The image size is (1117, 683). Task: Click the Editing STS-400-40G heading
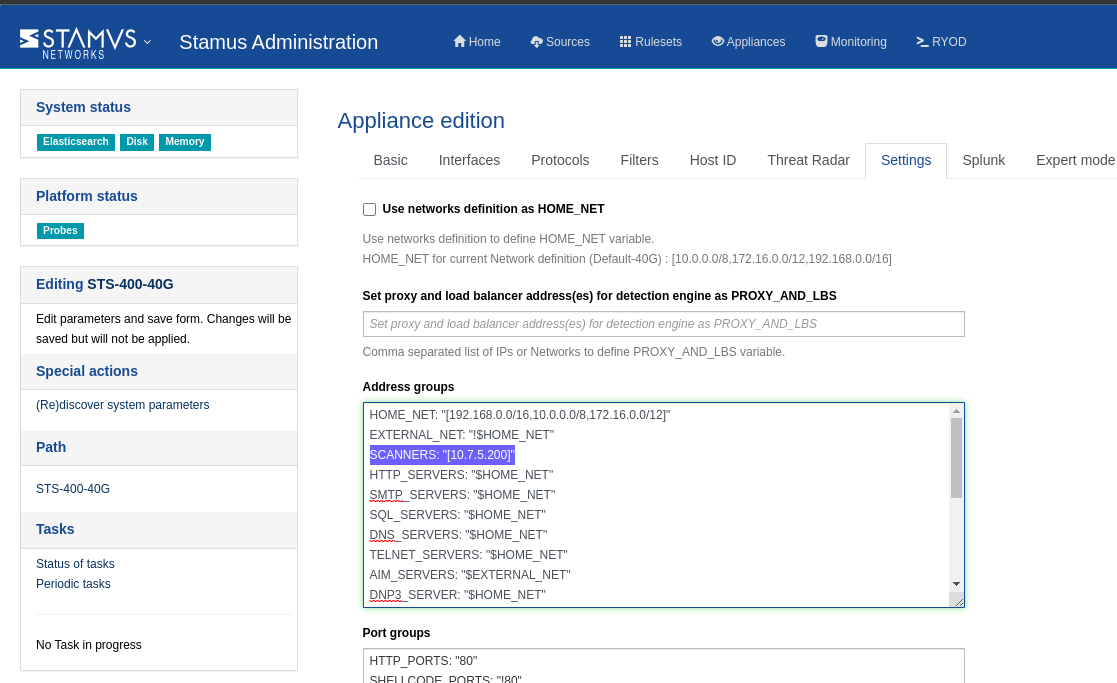(105, 284)
